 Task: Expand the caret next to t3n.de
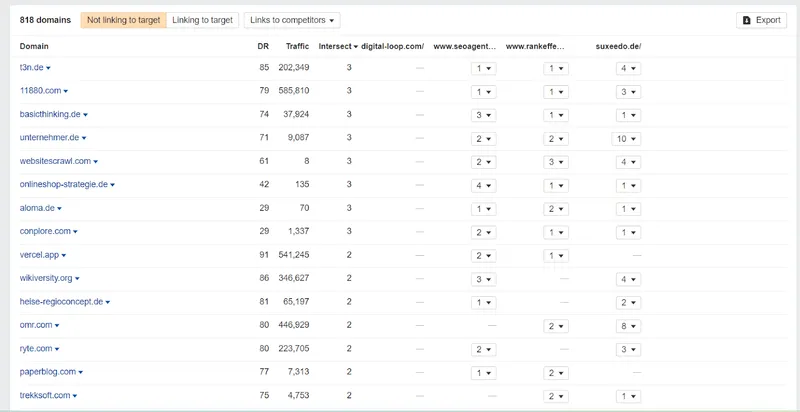48,68
